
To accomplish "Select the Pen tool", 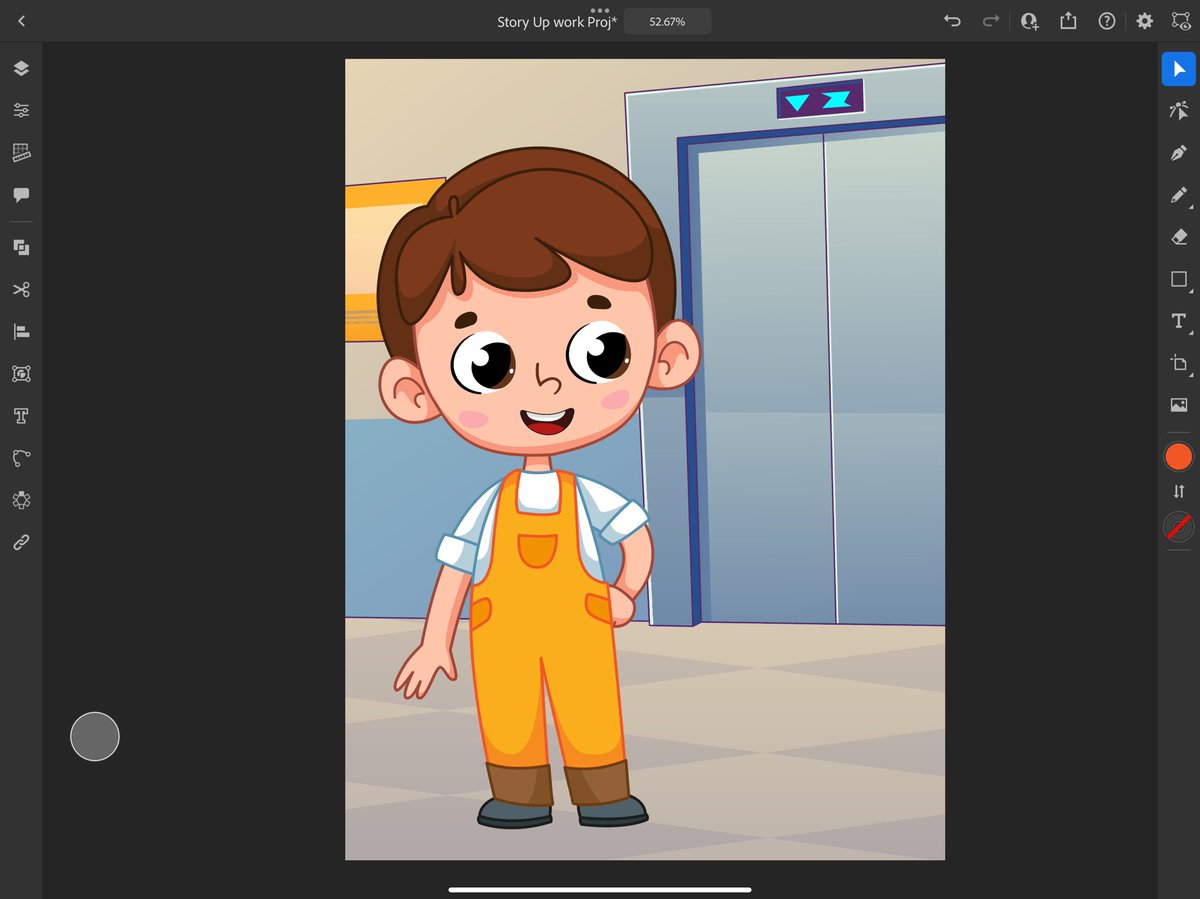I will 1179,153.
